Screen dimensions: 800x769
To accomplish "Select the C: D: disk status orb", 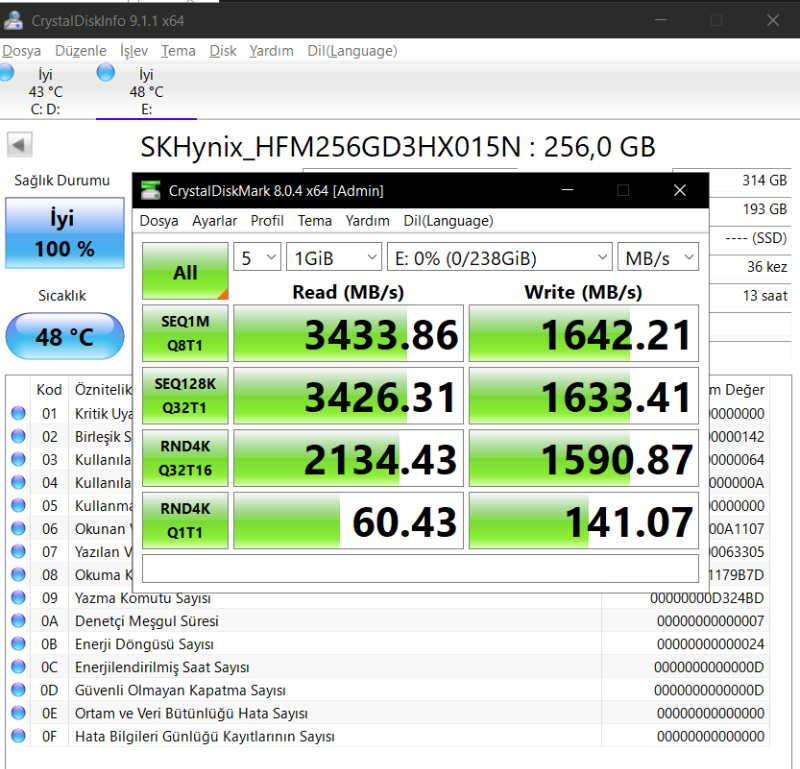I will (5, 72).
